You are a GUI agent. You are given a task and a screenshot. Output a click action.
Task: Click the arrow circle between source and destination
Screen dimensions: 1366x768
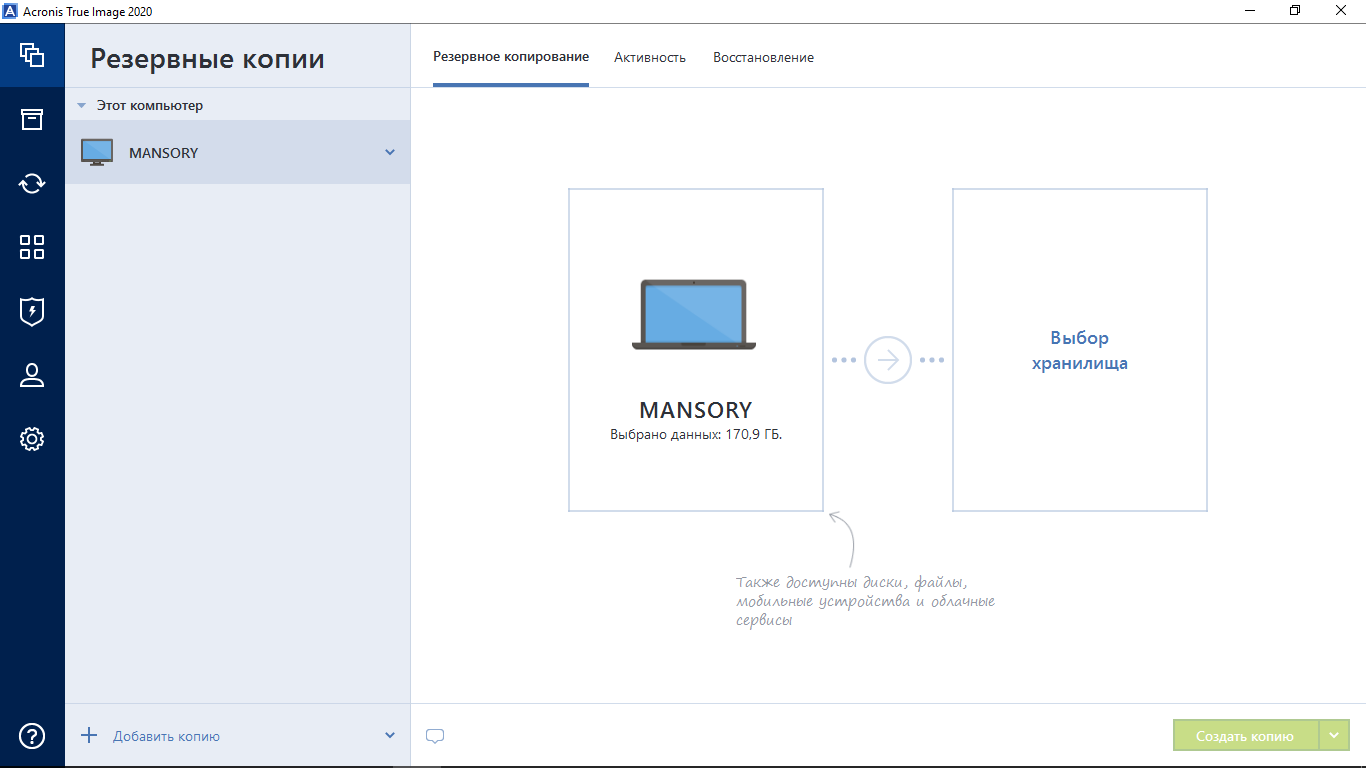coord(888,360)
